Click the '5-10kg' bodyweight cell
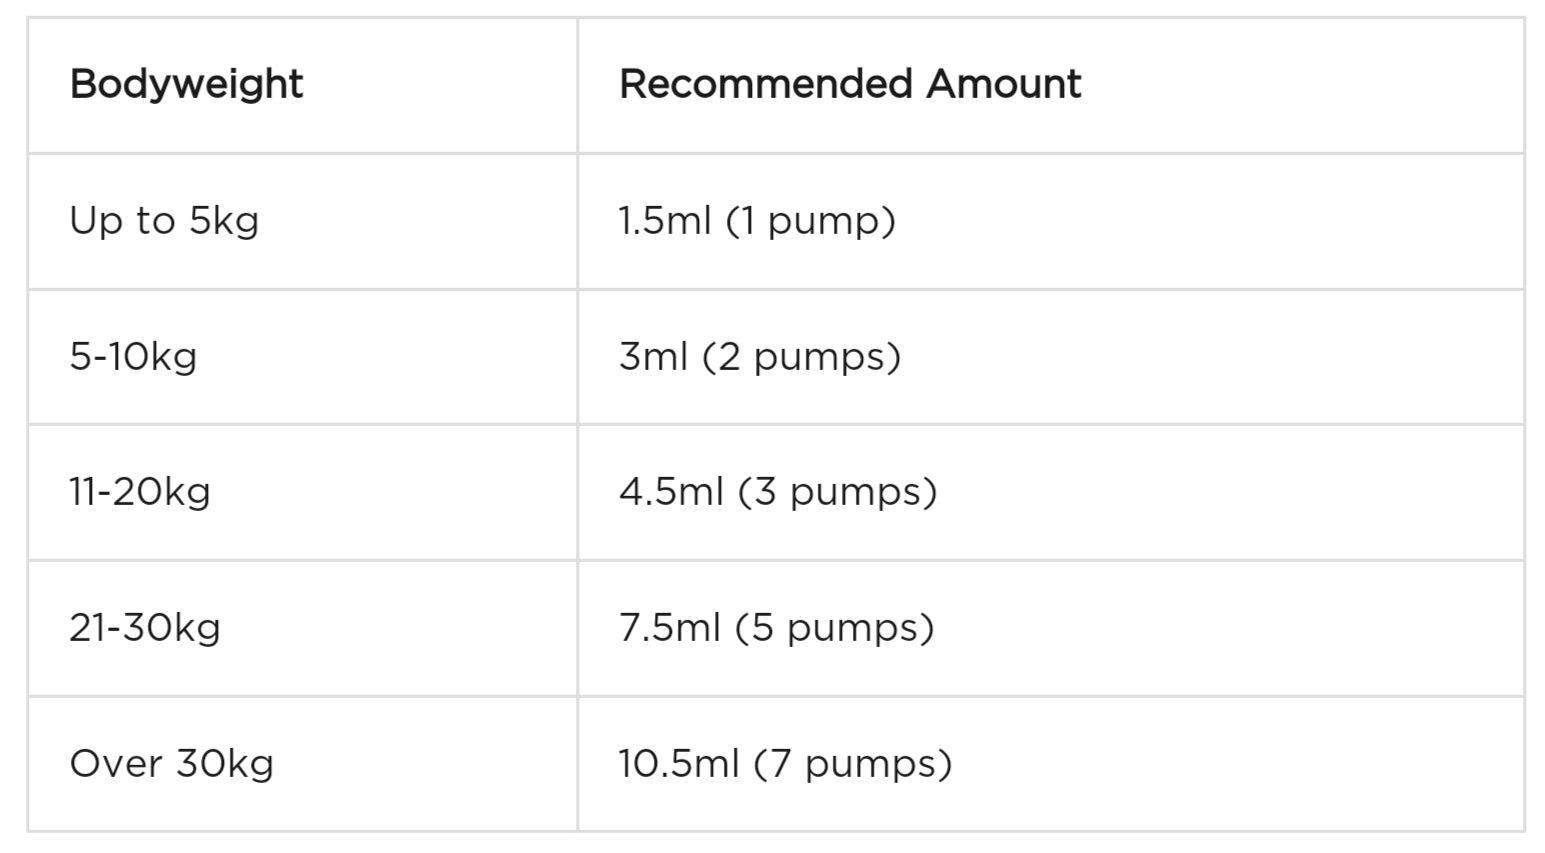This screenshot has height=853, width=1545. click(x=133, y=357)
